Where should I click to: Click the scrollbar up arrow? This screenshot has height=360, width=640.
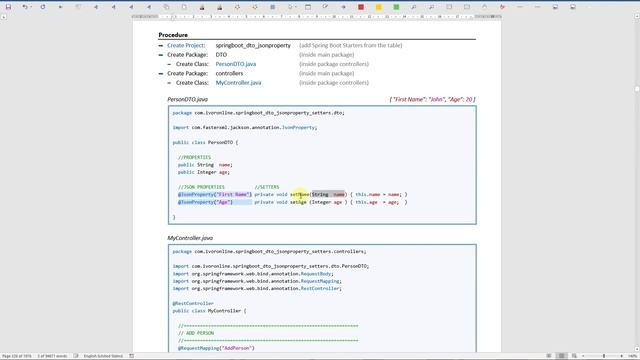pyautogui.click(x=637, y=16)
